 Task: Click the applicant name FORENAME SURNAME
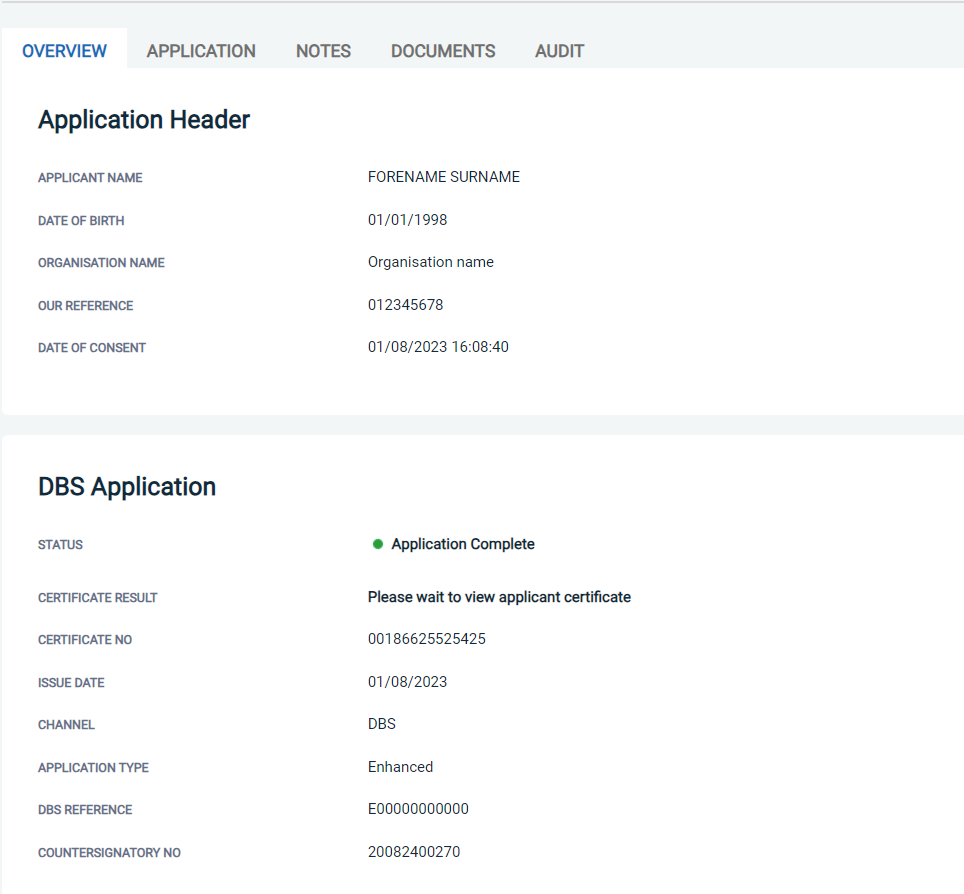(444, 177)
